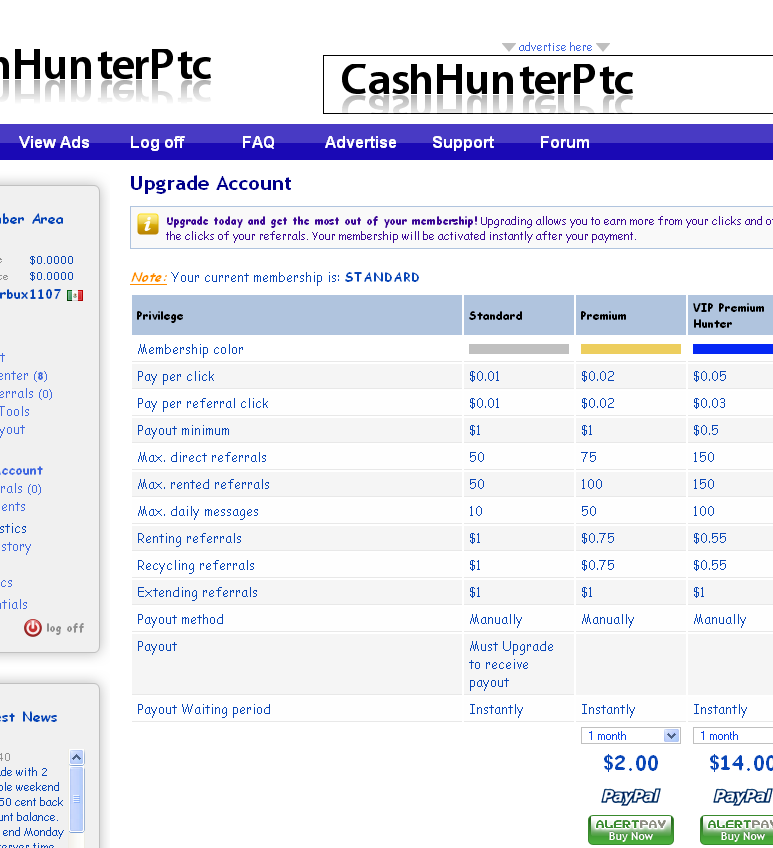Click PayPal logo under $2.00 price
773x848 pixels.
(x=631, y=796)
